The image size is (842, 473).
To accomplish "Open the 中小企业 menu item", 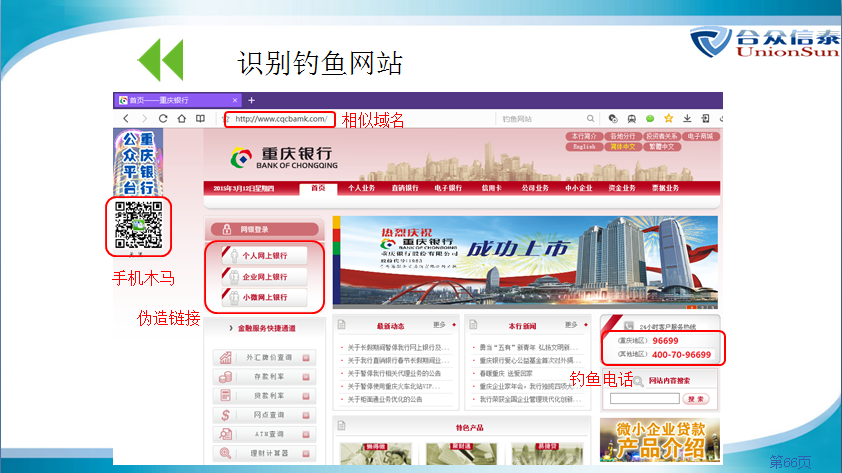I will point(578,188).
